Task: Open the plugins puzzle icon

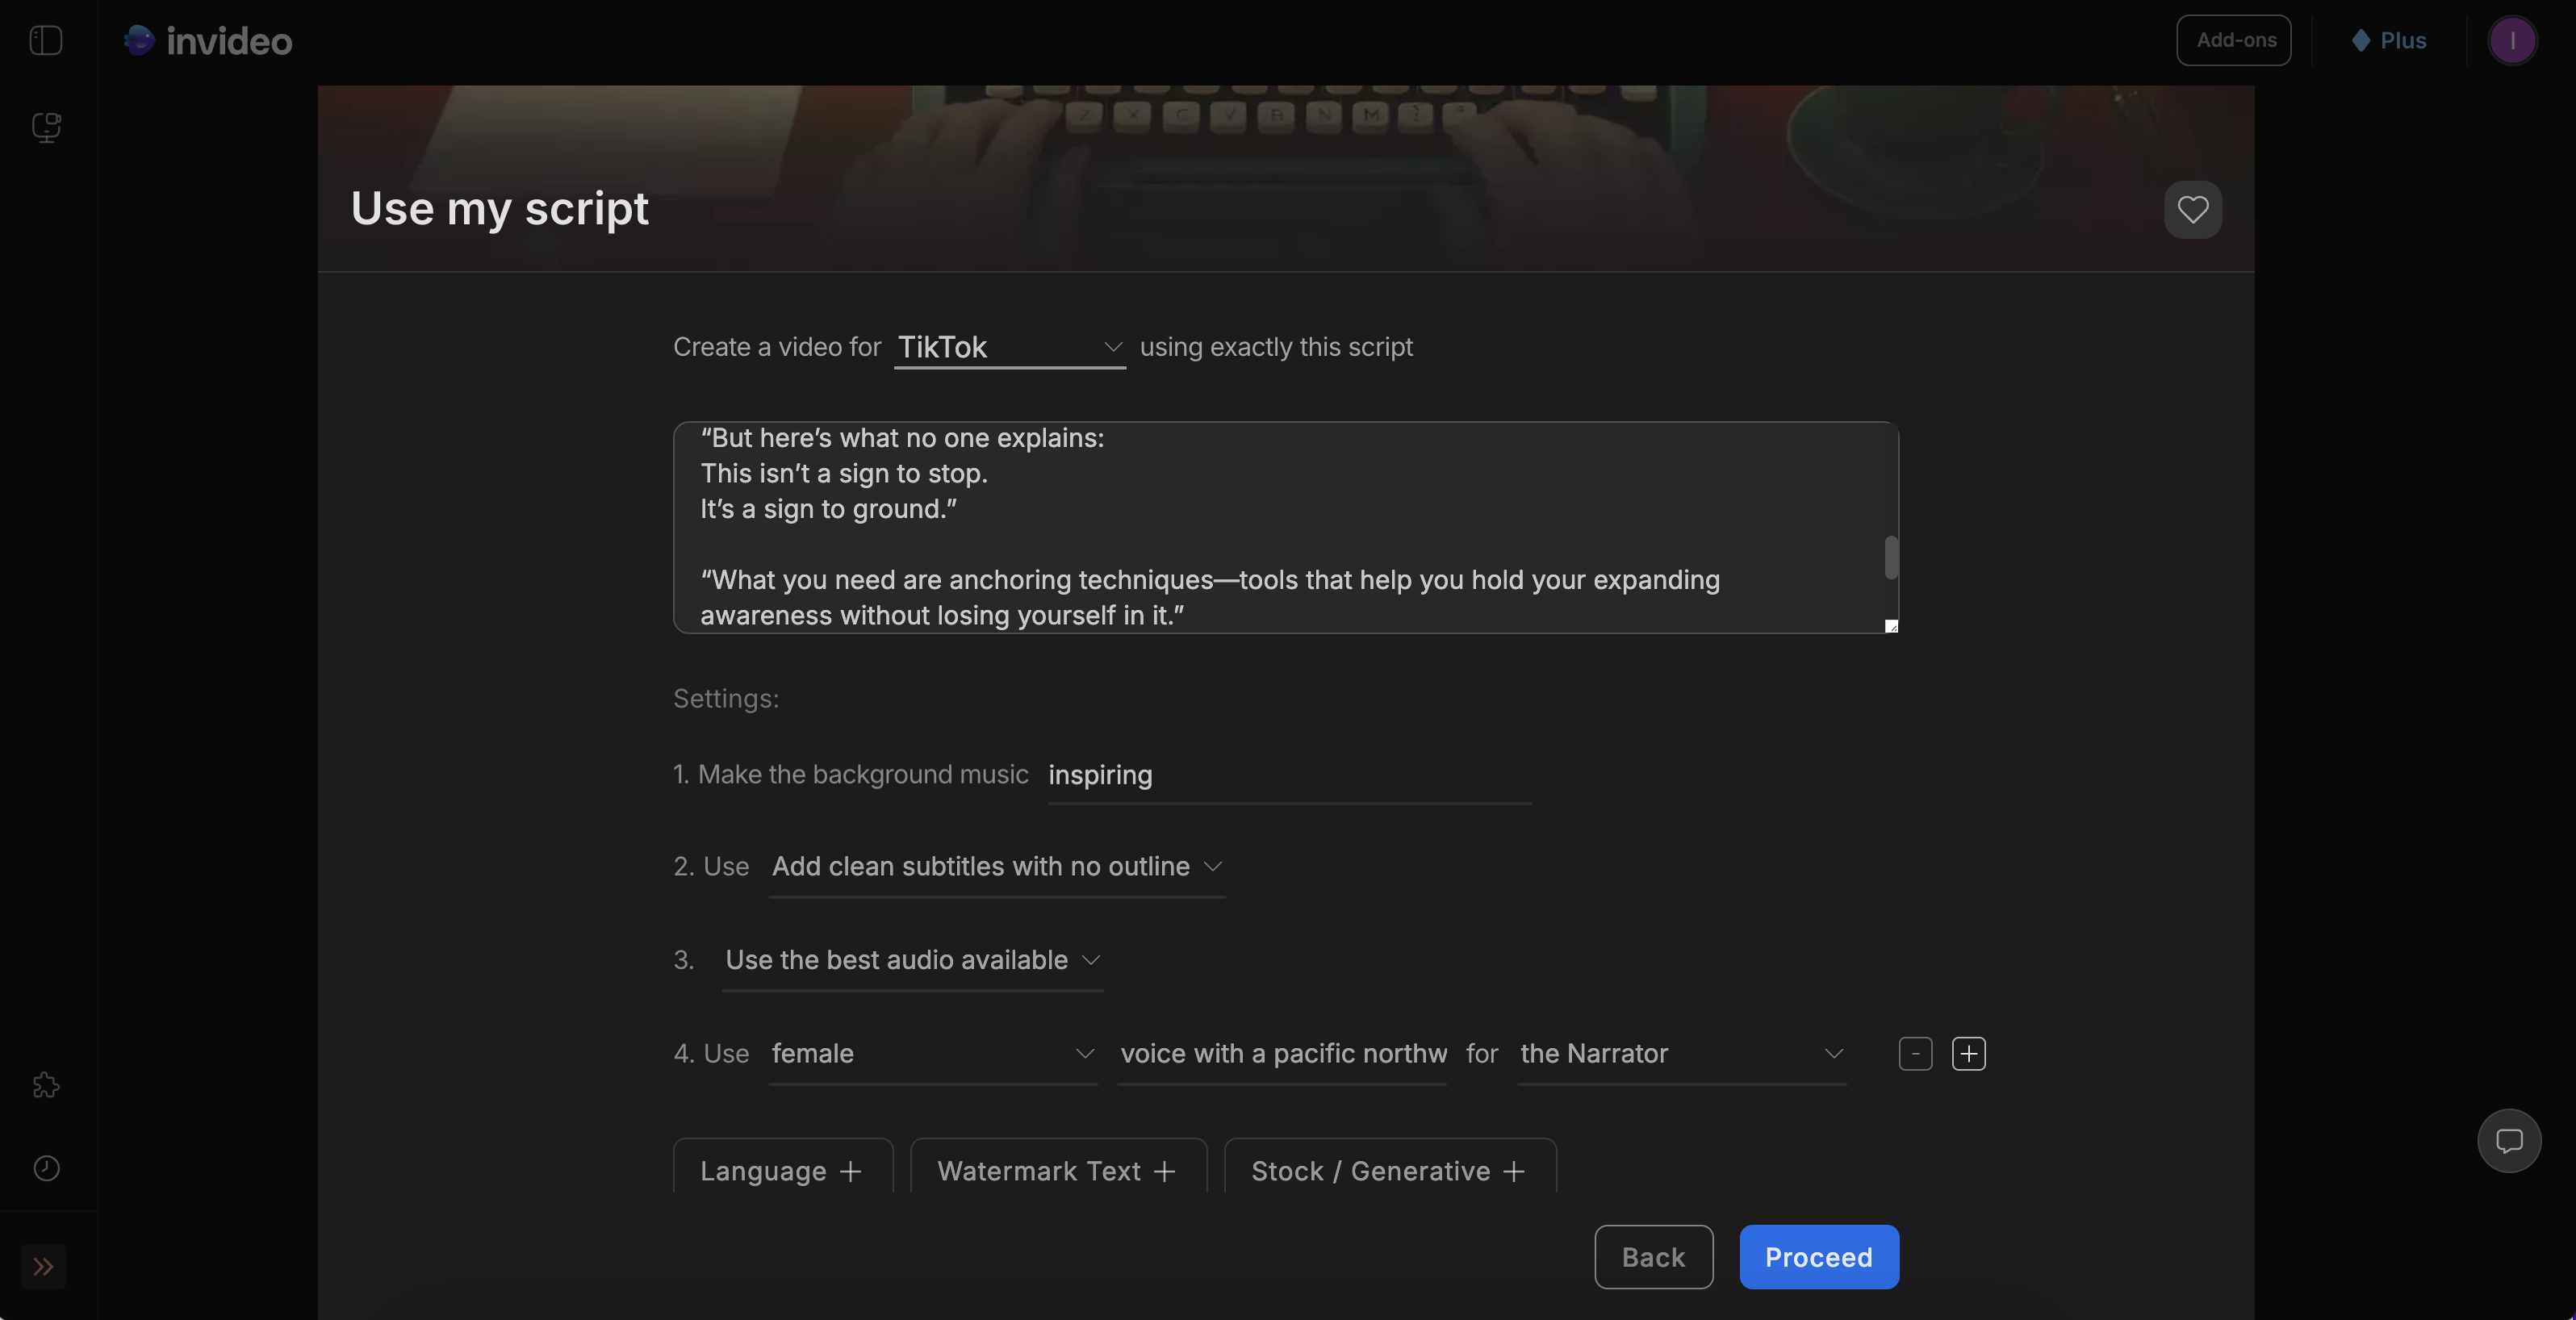Action: click(x=46, y=1085)
